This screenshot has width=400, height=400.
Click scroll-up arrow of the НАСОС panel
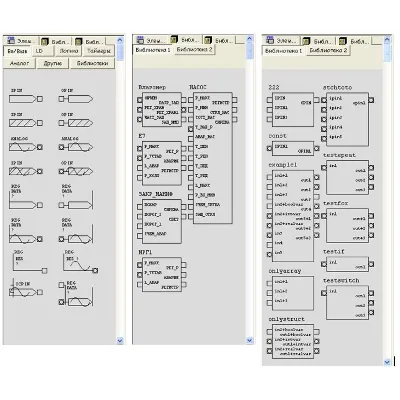pyautogui.click(x=250, y=39)
